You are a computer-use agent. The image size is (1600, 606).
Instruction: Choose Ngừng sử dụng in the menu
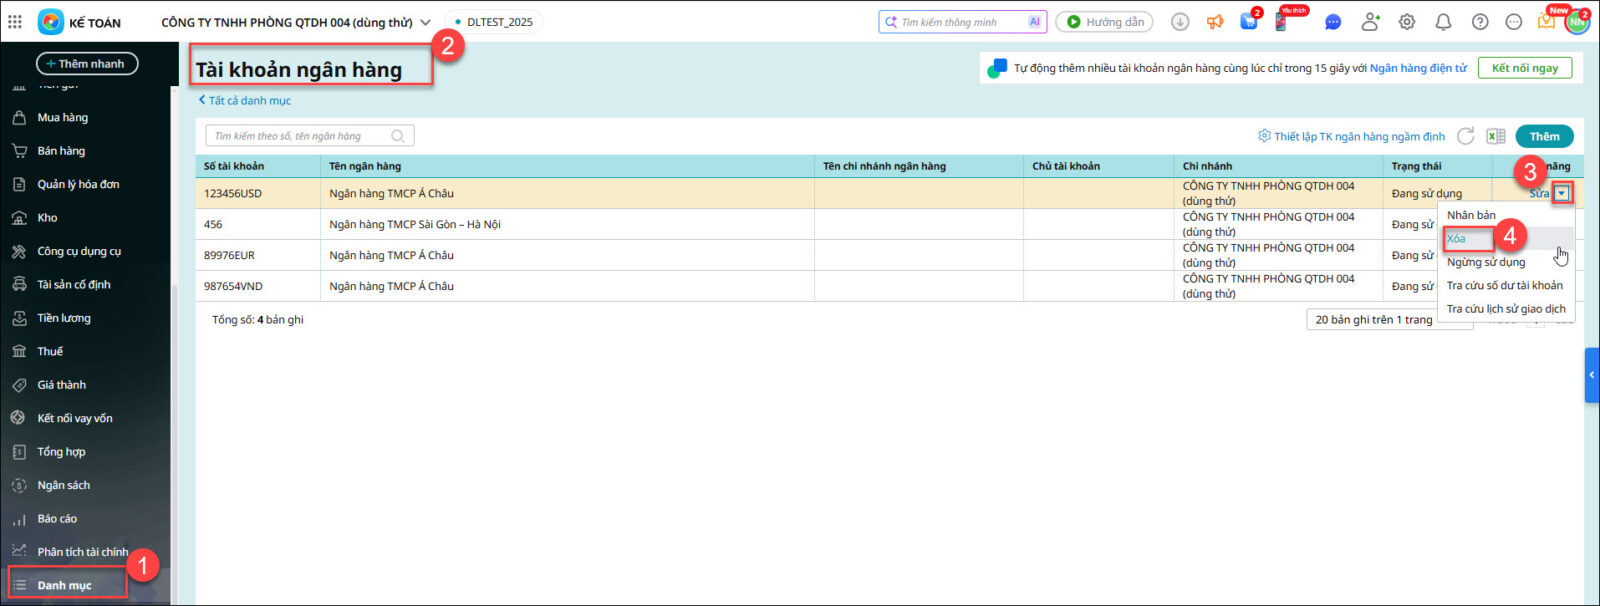click(1485, 262)
